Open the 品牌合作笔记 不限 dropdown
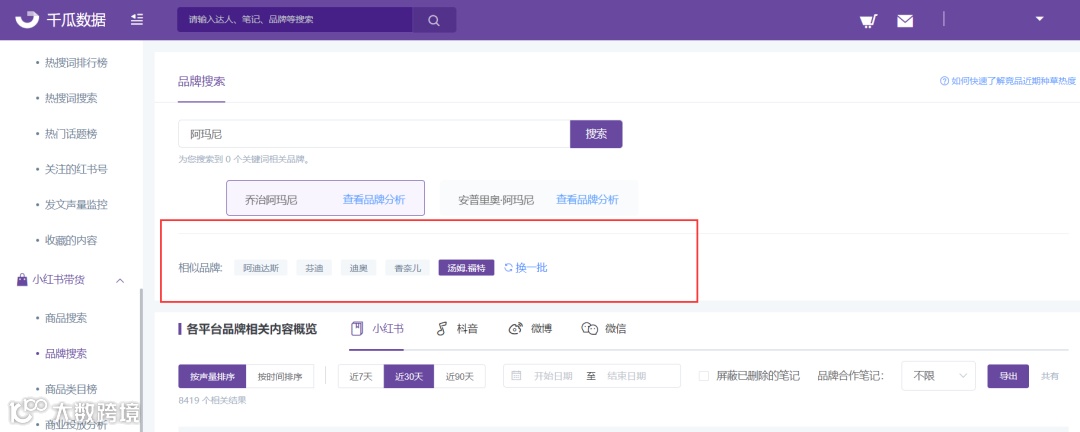The width and height of the screenshot is (1080, 432). [938, 376]
